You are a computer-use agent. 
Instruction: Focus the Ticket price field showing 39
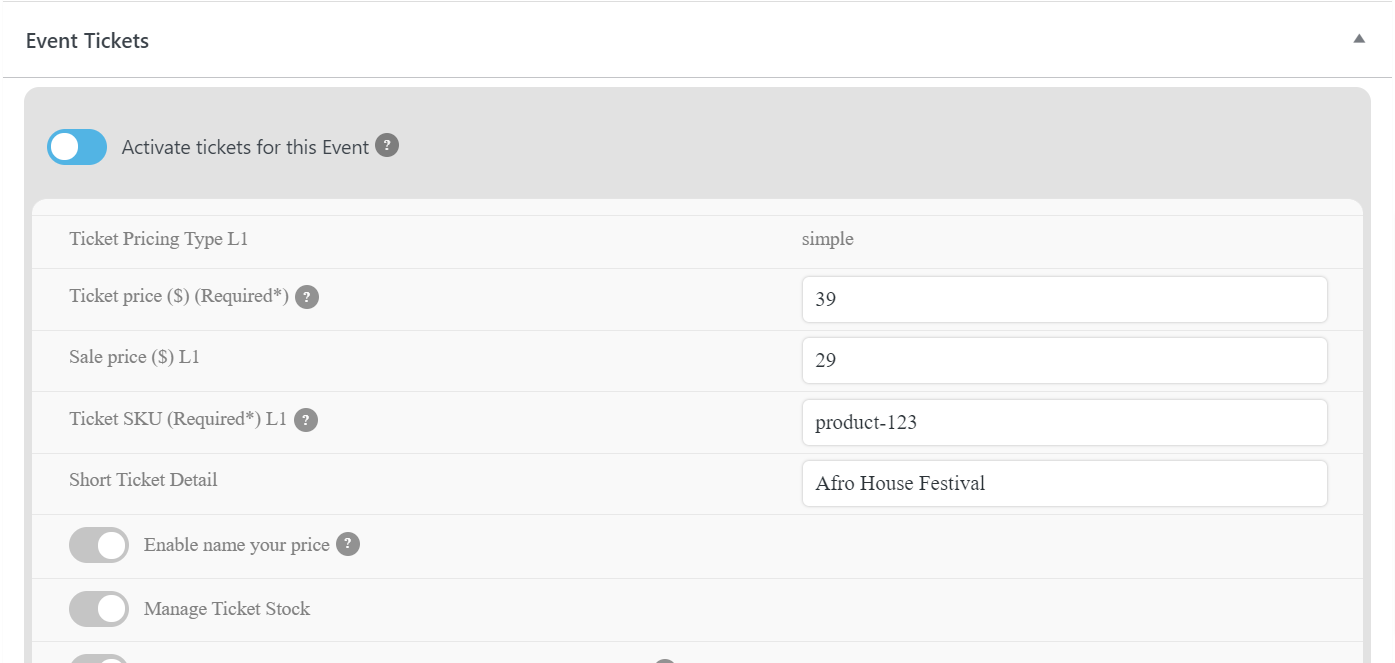click(1064, 299)
